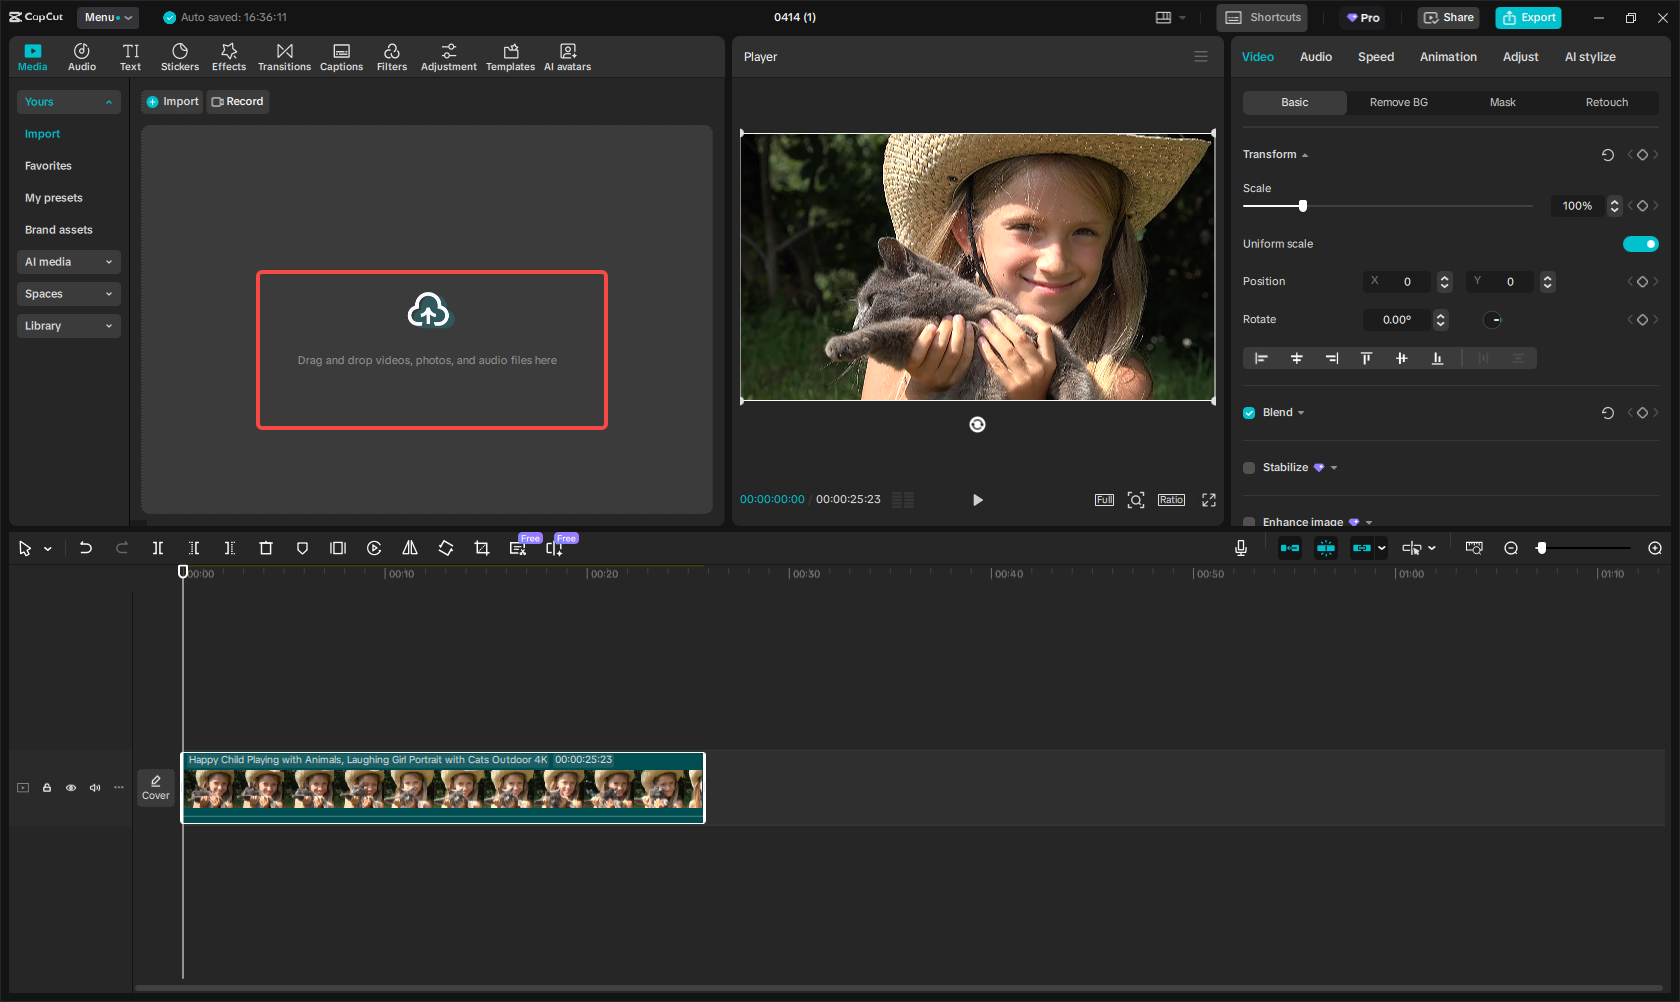Screen dimensions: 1680x1002
Task: Open the Stickers panel
Action: (180, 57)
